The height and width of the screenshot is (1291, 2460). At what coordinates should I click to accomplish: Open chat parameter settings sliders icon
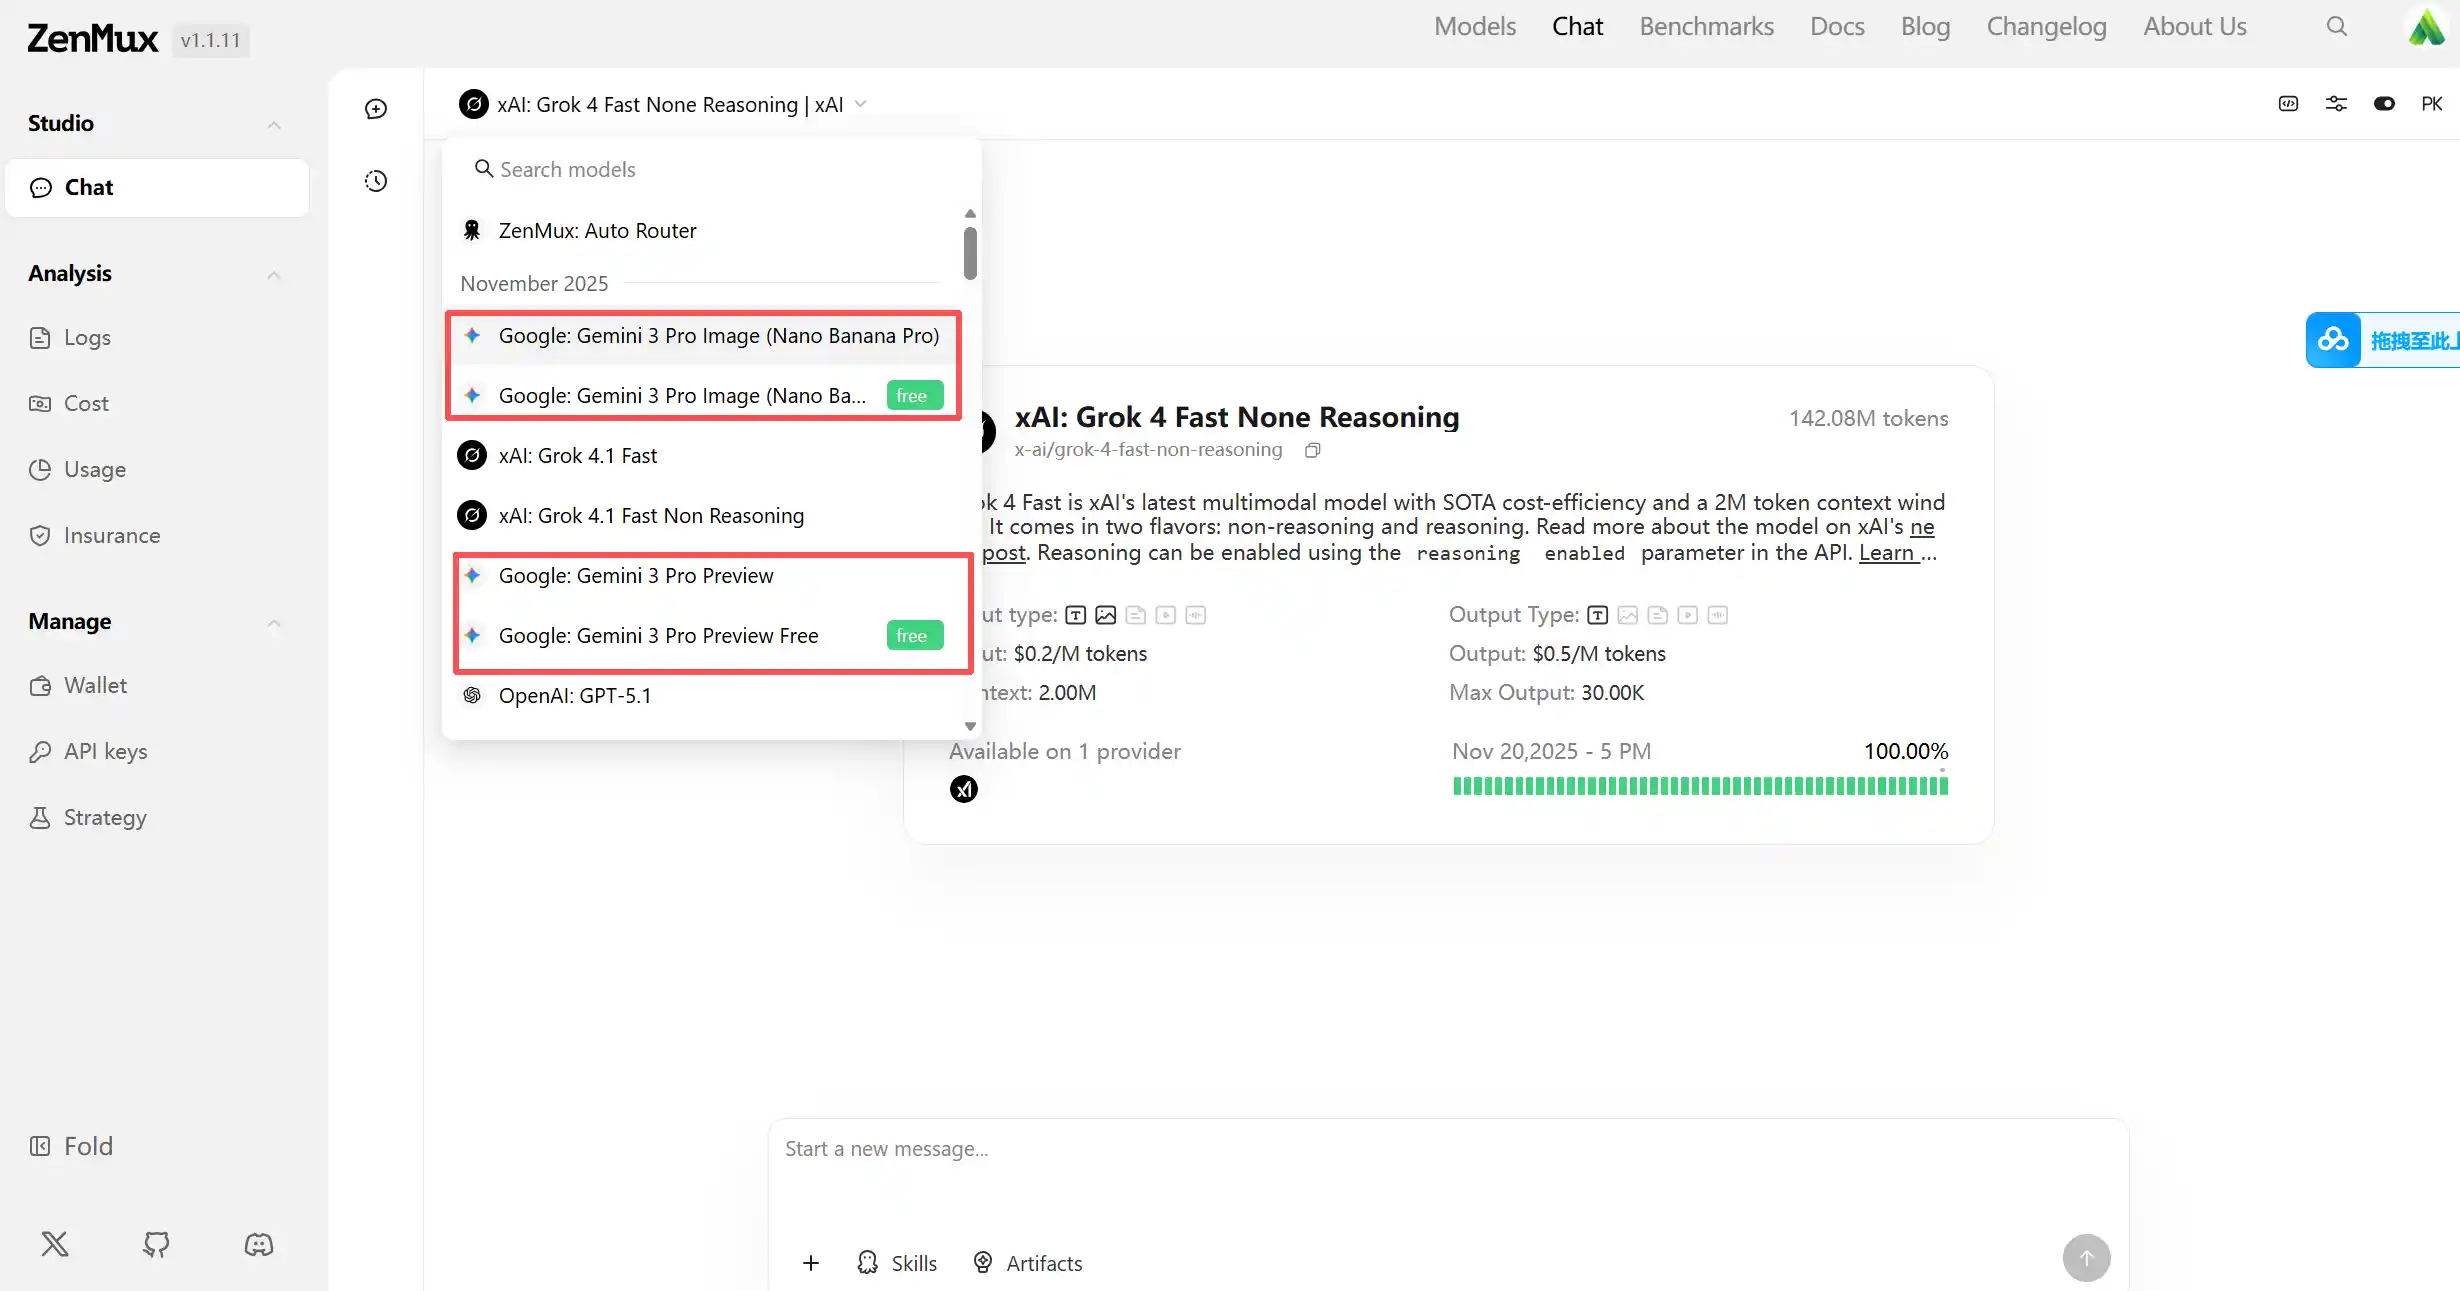tap(2336, 104)
